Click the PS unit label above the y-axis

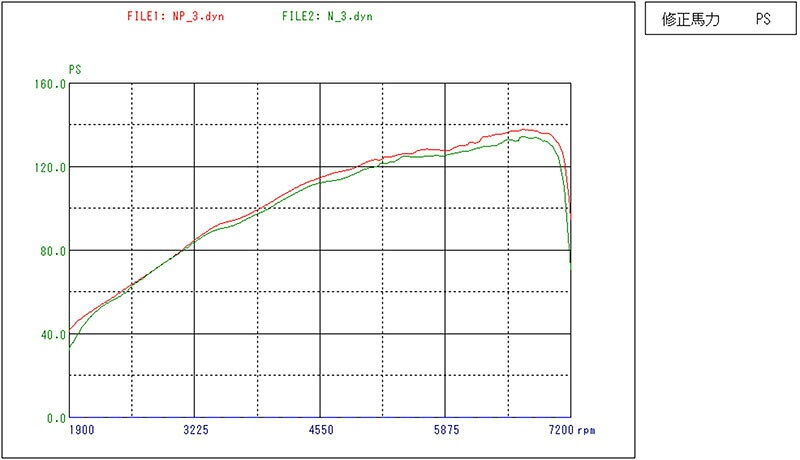tap(74, 69)
